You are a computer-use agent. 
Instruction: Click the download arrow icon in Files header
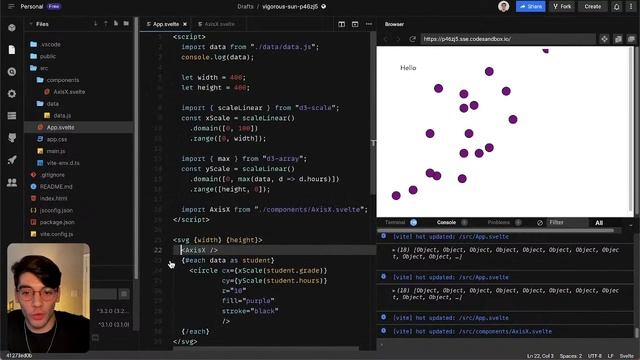click(96, 24)
